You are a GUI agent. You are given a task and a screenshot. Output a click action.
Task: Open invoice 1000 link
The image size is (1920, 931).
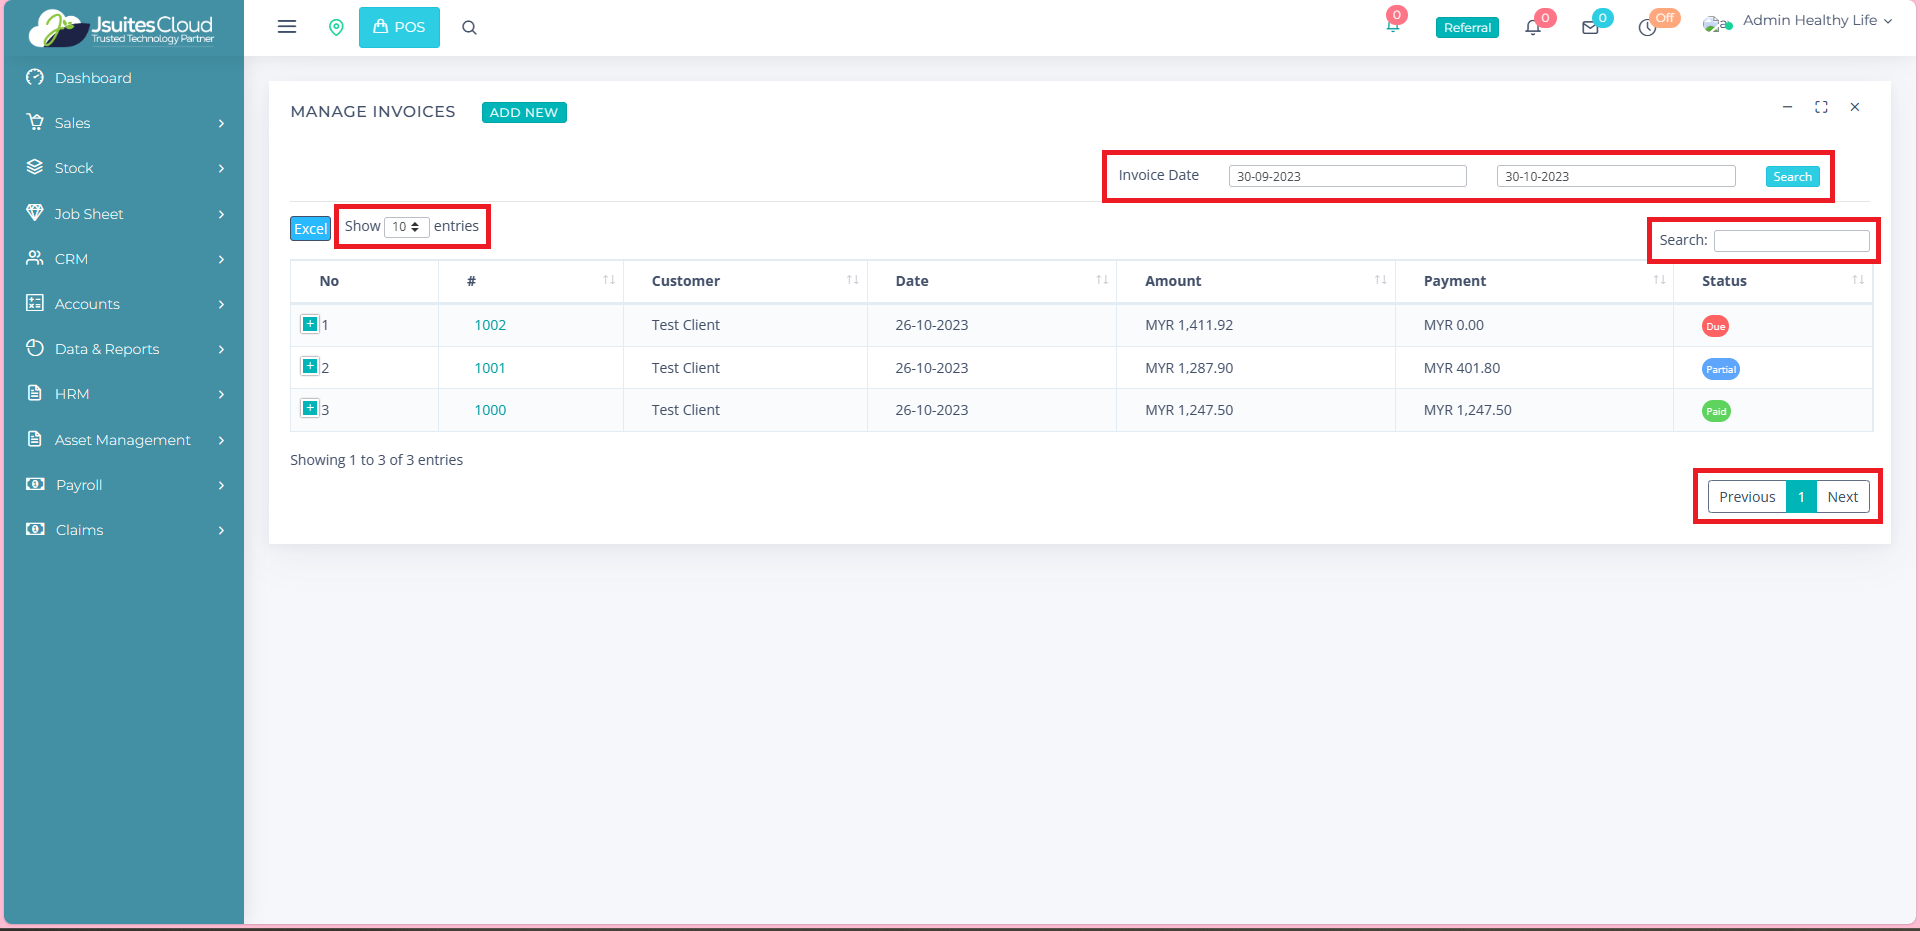pyautogui.click(x=490, y=410)
